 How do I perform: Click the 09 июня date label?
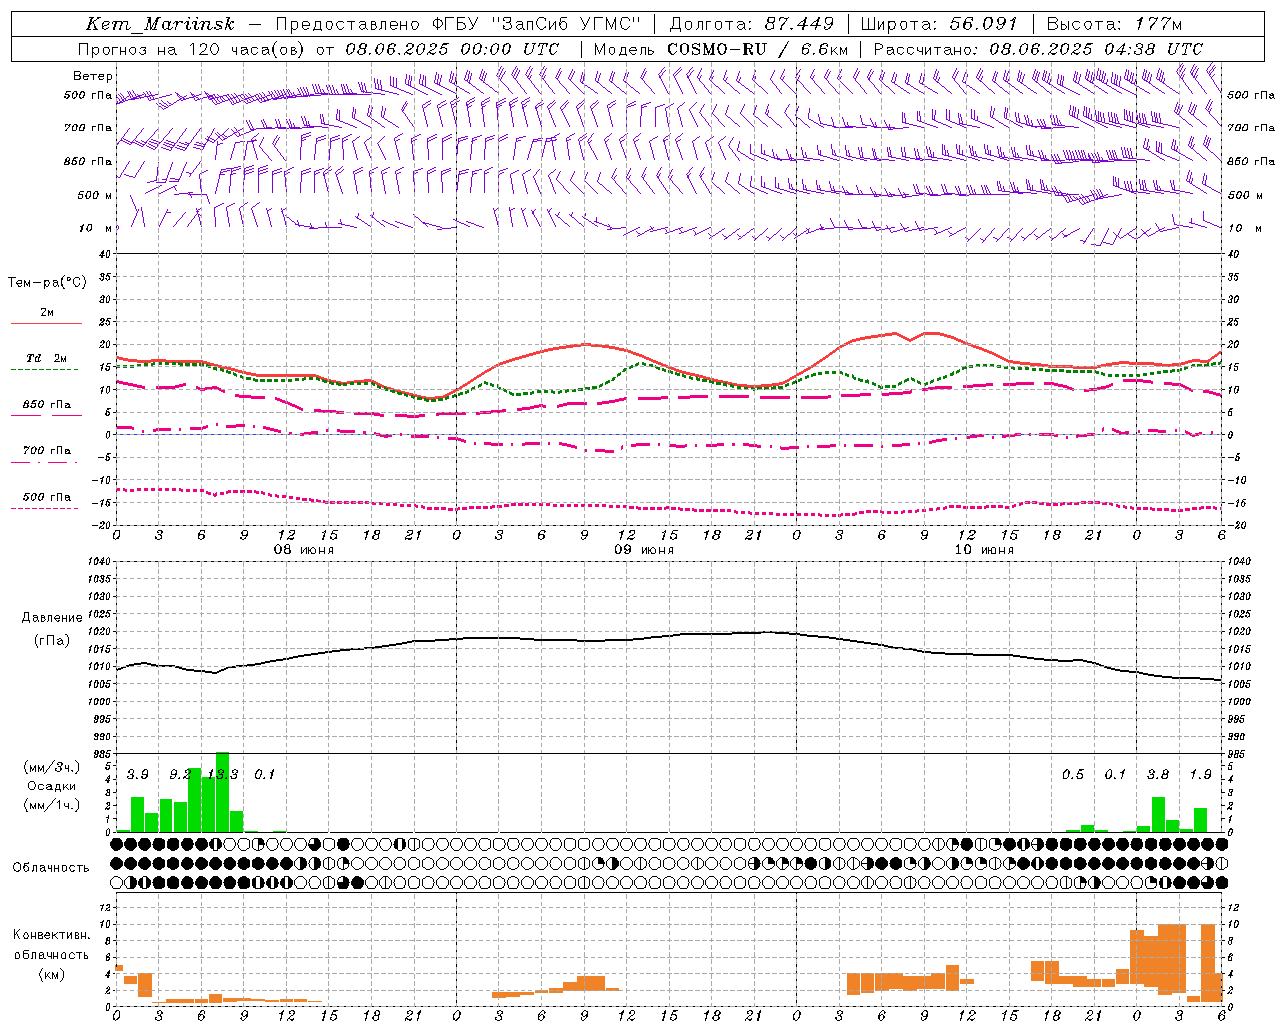point(644,550)
